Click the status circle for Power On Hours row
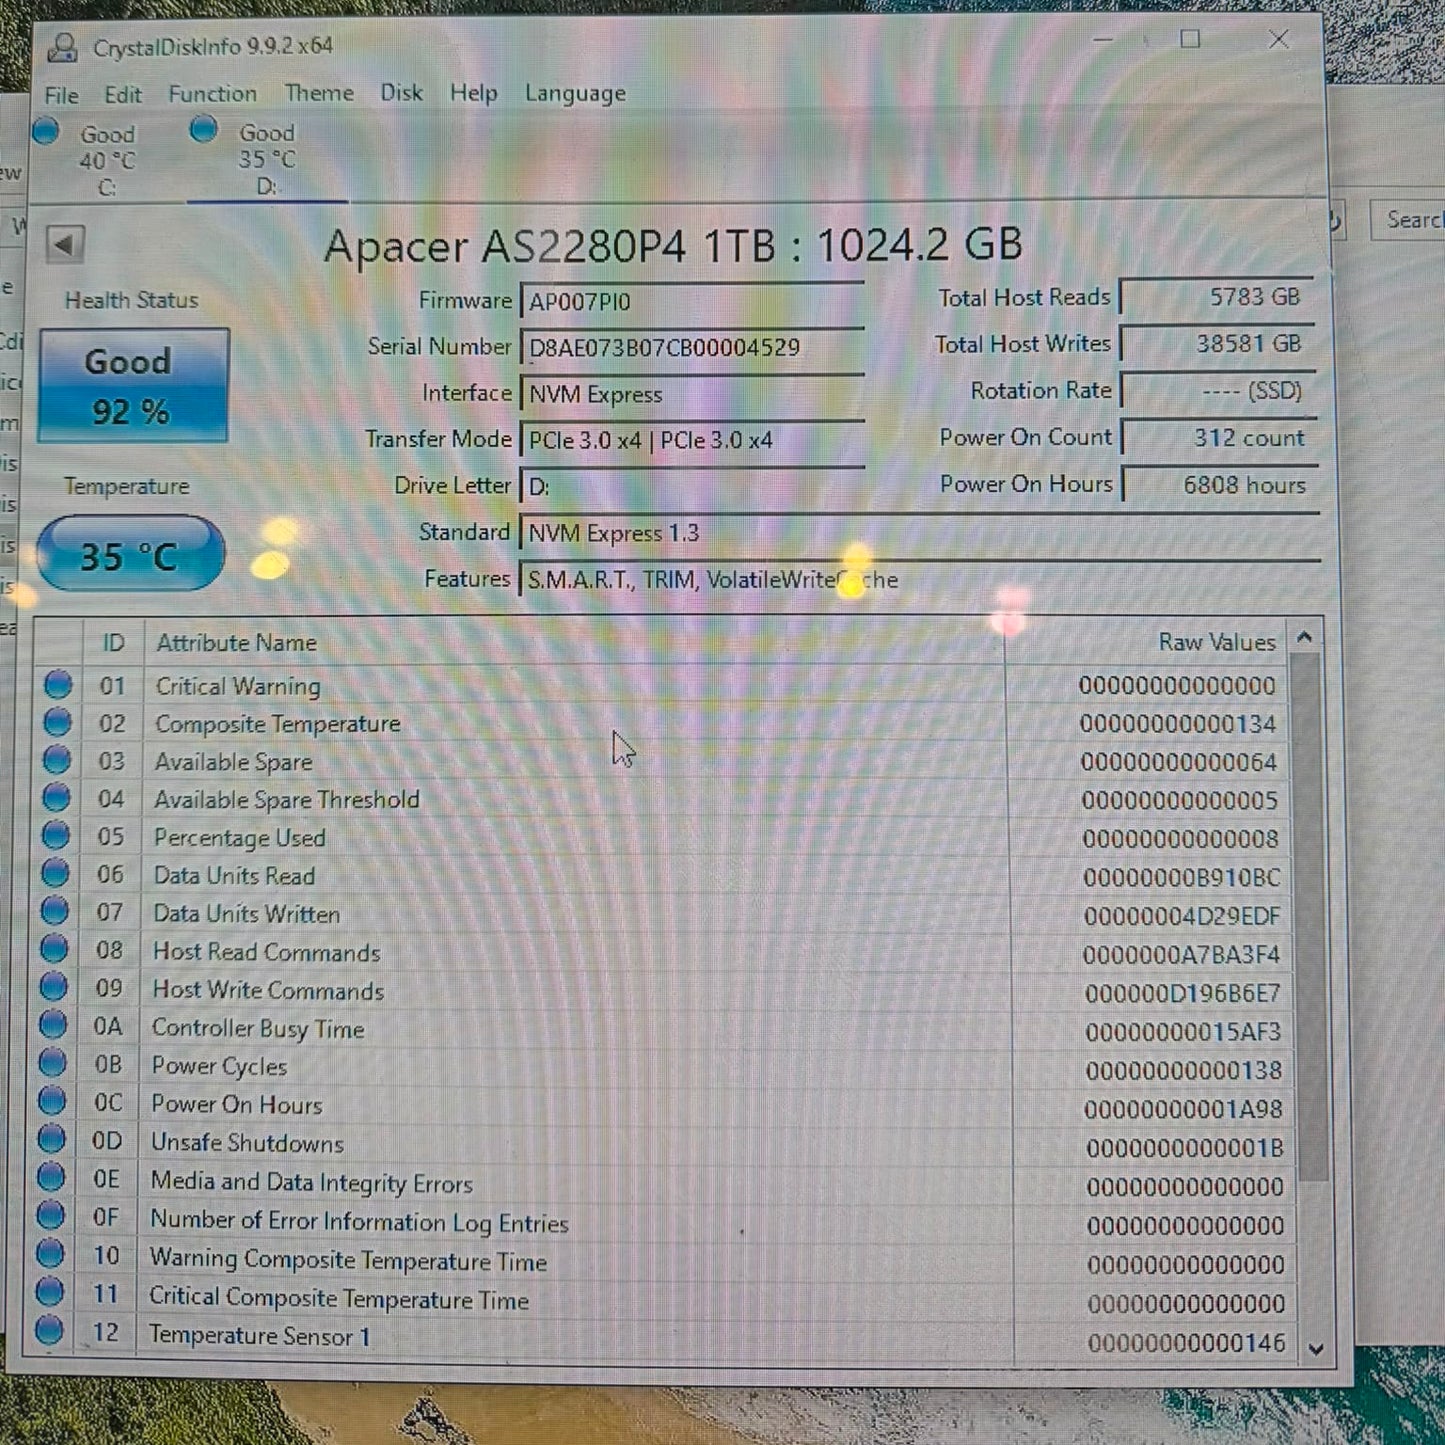The width and height of the screenshot is (1445, 1445). coord(52,1102)
